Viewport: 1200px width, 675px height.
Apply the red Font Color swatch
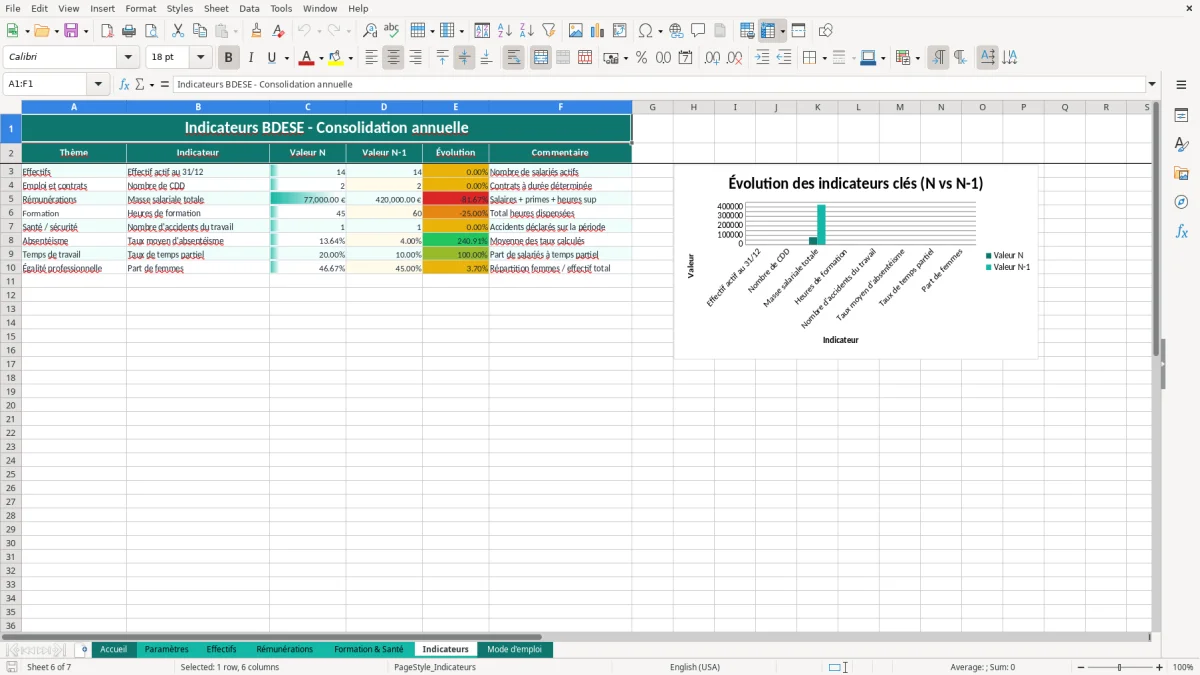(306, 58)
